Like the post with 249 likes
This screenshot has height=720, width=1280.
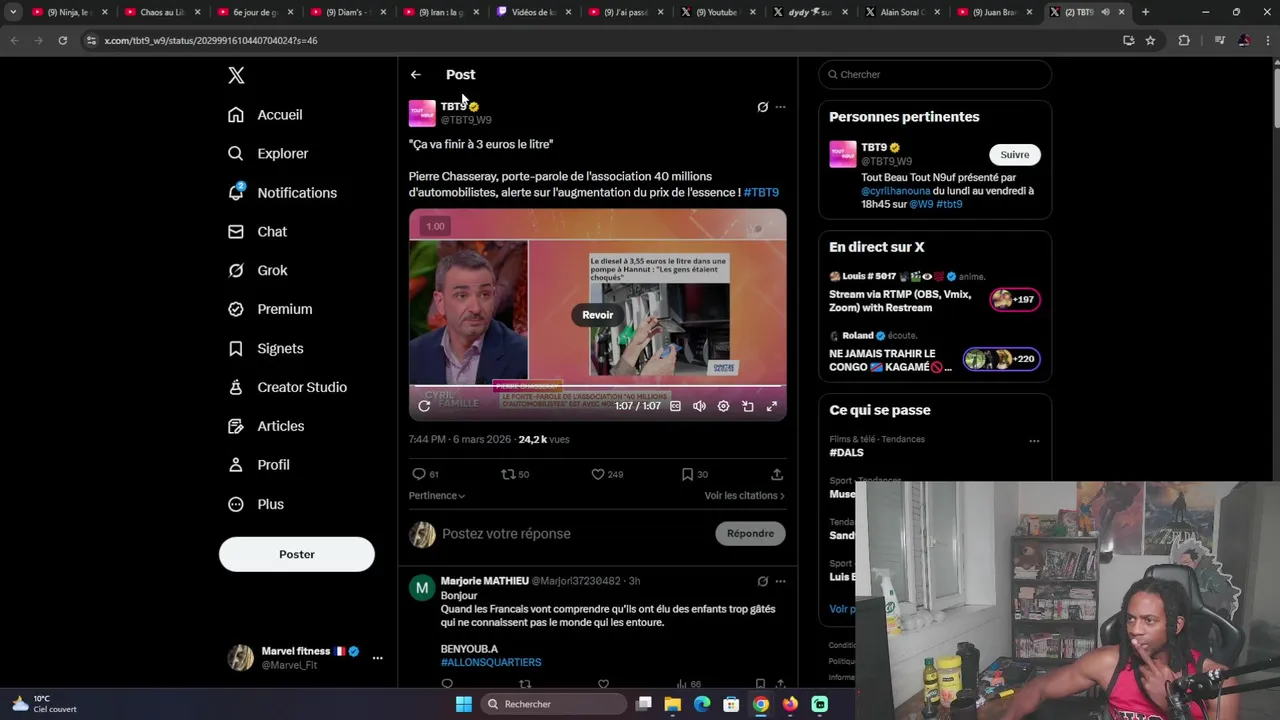[607, 474]
